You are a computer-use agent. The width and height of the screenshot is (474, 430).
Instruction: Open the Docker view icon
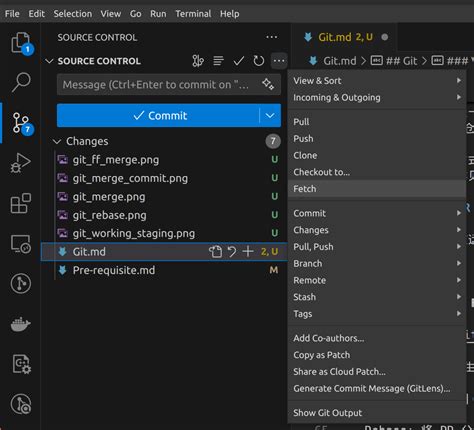click(x=21, y=324)
